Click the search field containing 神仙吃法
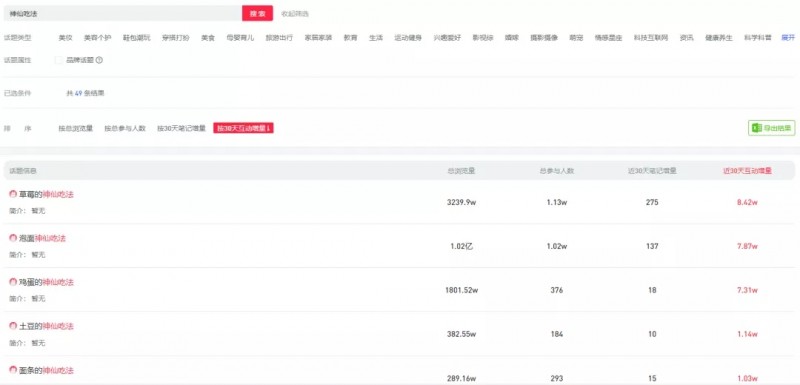800x385 pixels. click(x=122, y=14)
